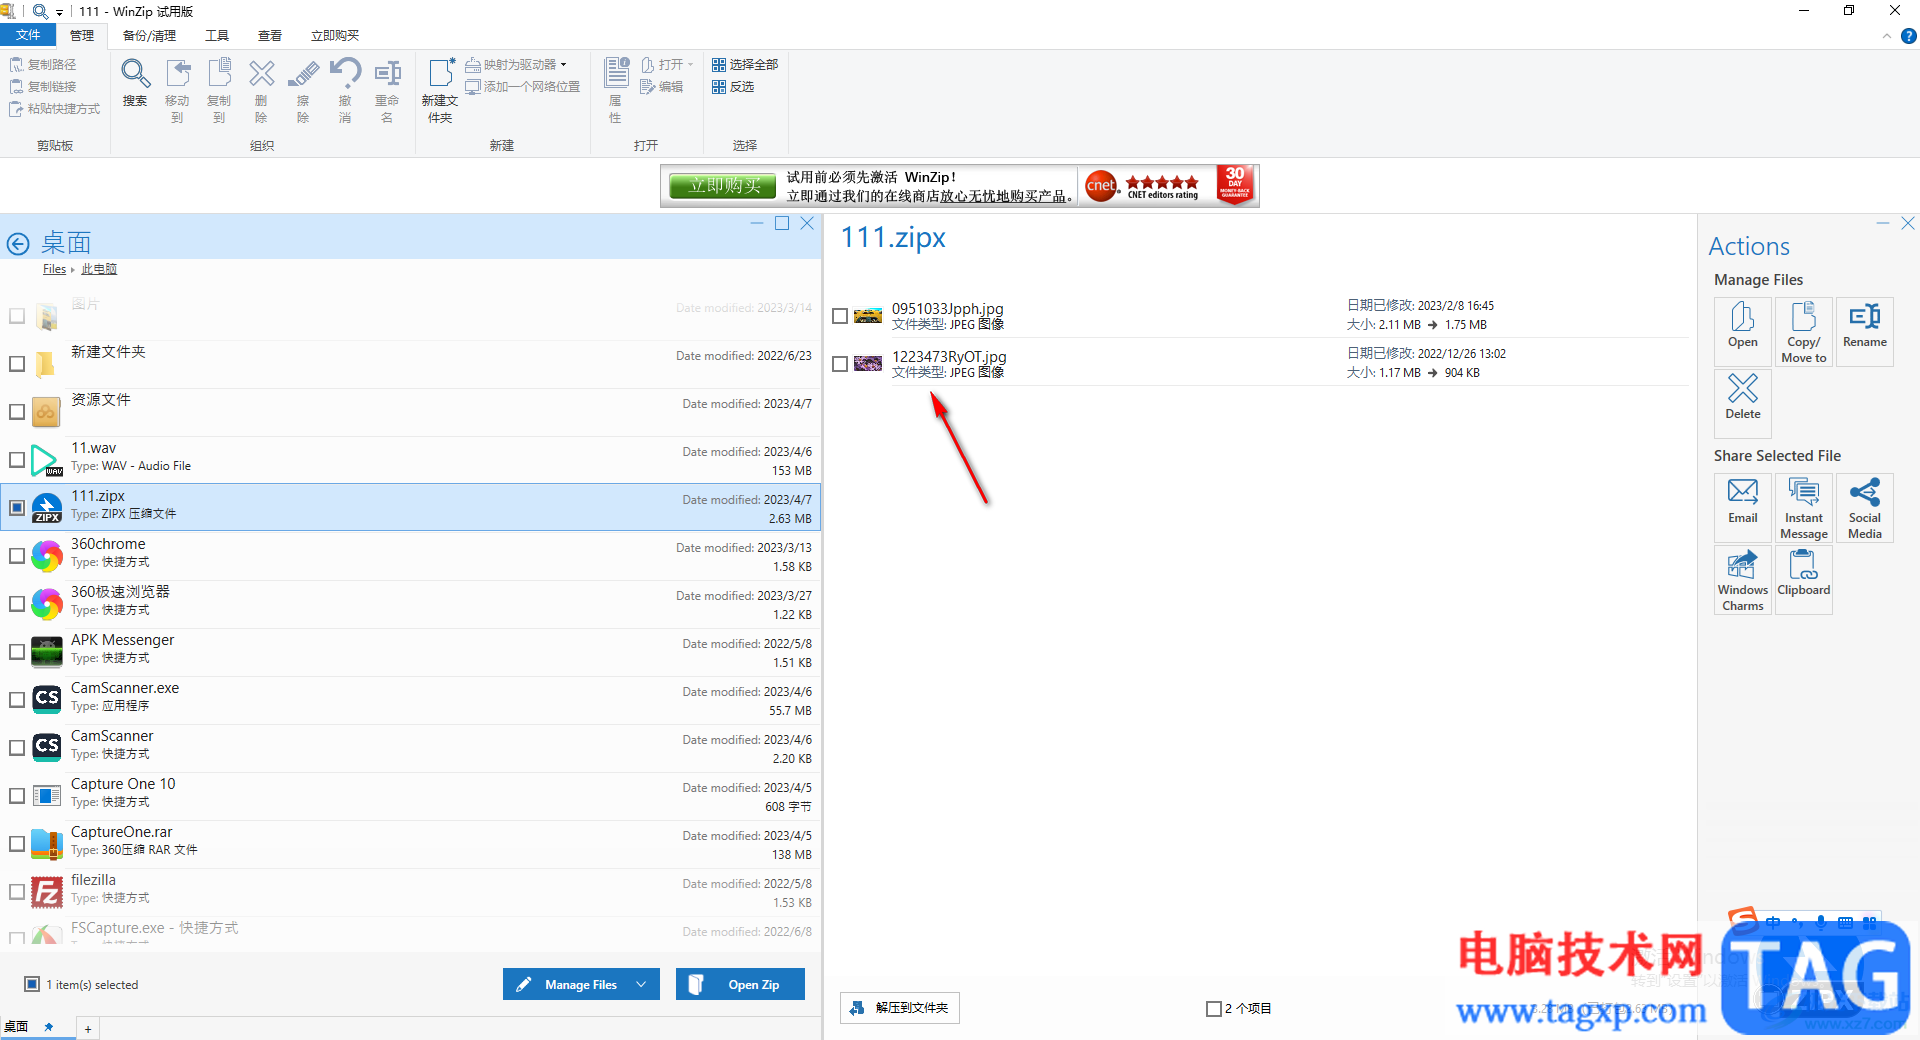The height and width of the screenshot is (1040, 1920).
Task: Check the box for 1223473RyOT.jpg
Action: pos(840,364)
